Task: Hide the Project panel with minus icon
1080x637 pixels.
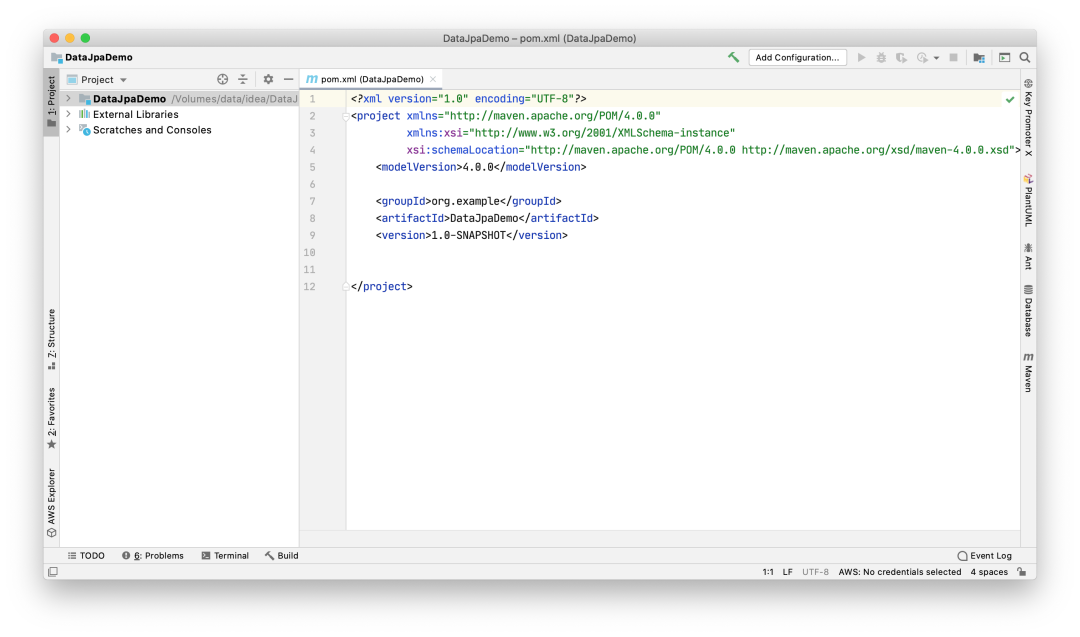Action: tap(288, 79)
